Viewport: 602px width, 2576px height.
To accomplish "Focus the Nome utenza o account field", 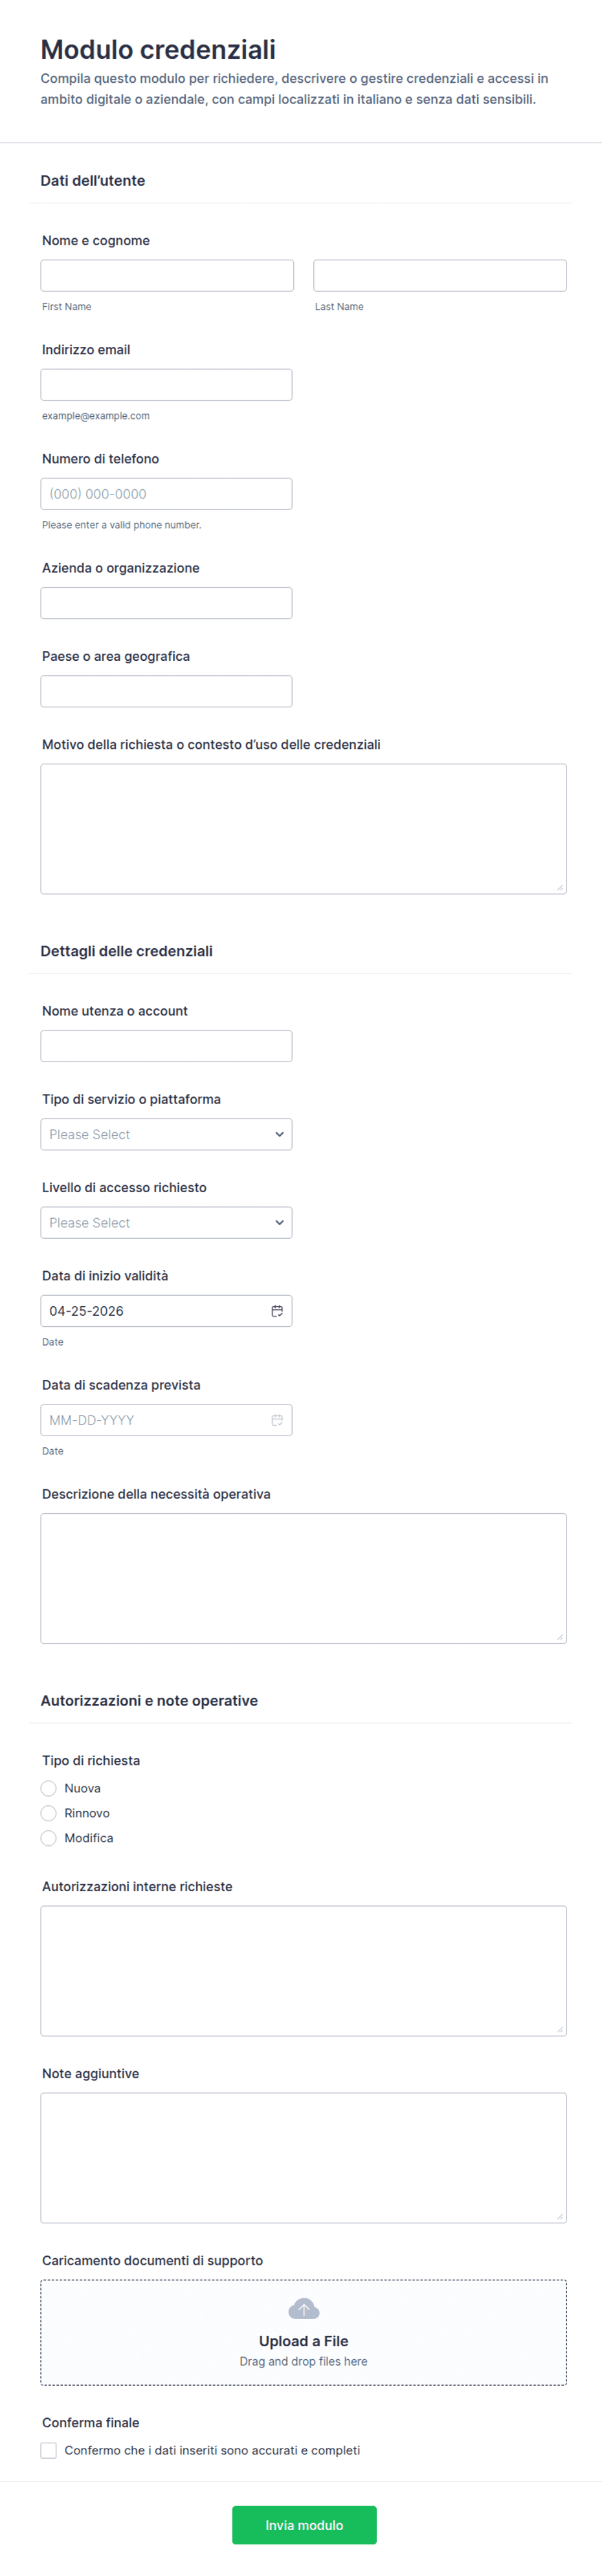I will [x=166, y=1046].
